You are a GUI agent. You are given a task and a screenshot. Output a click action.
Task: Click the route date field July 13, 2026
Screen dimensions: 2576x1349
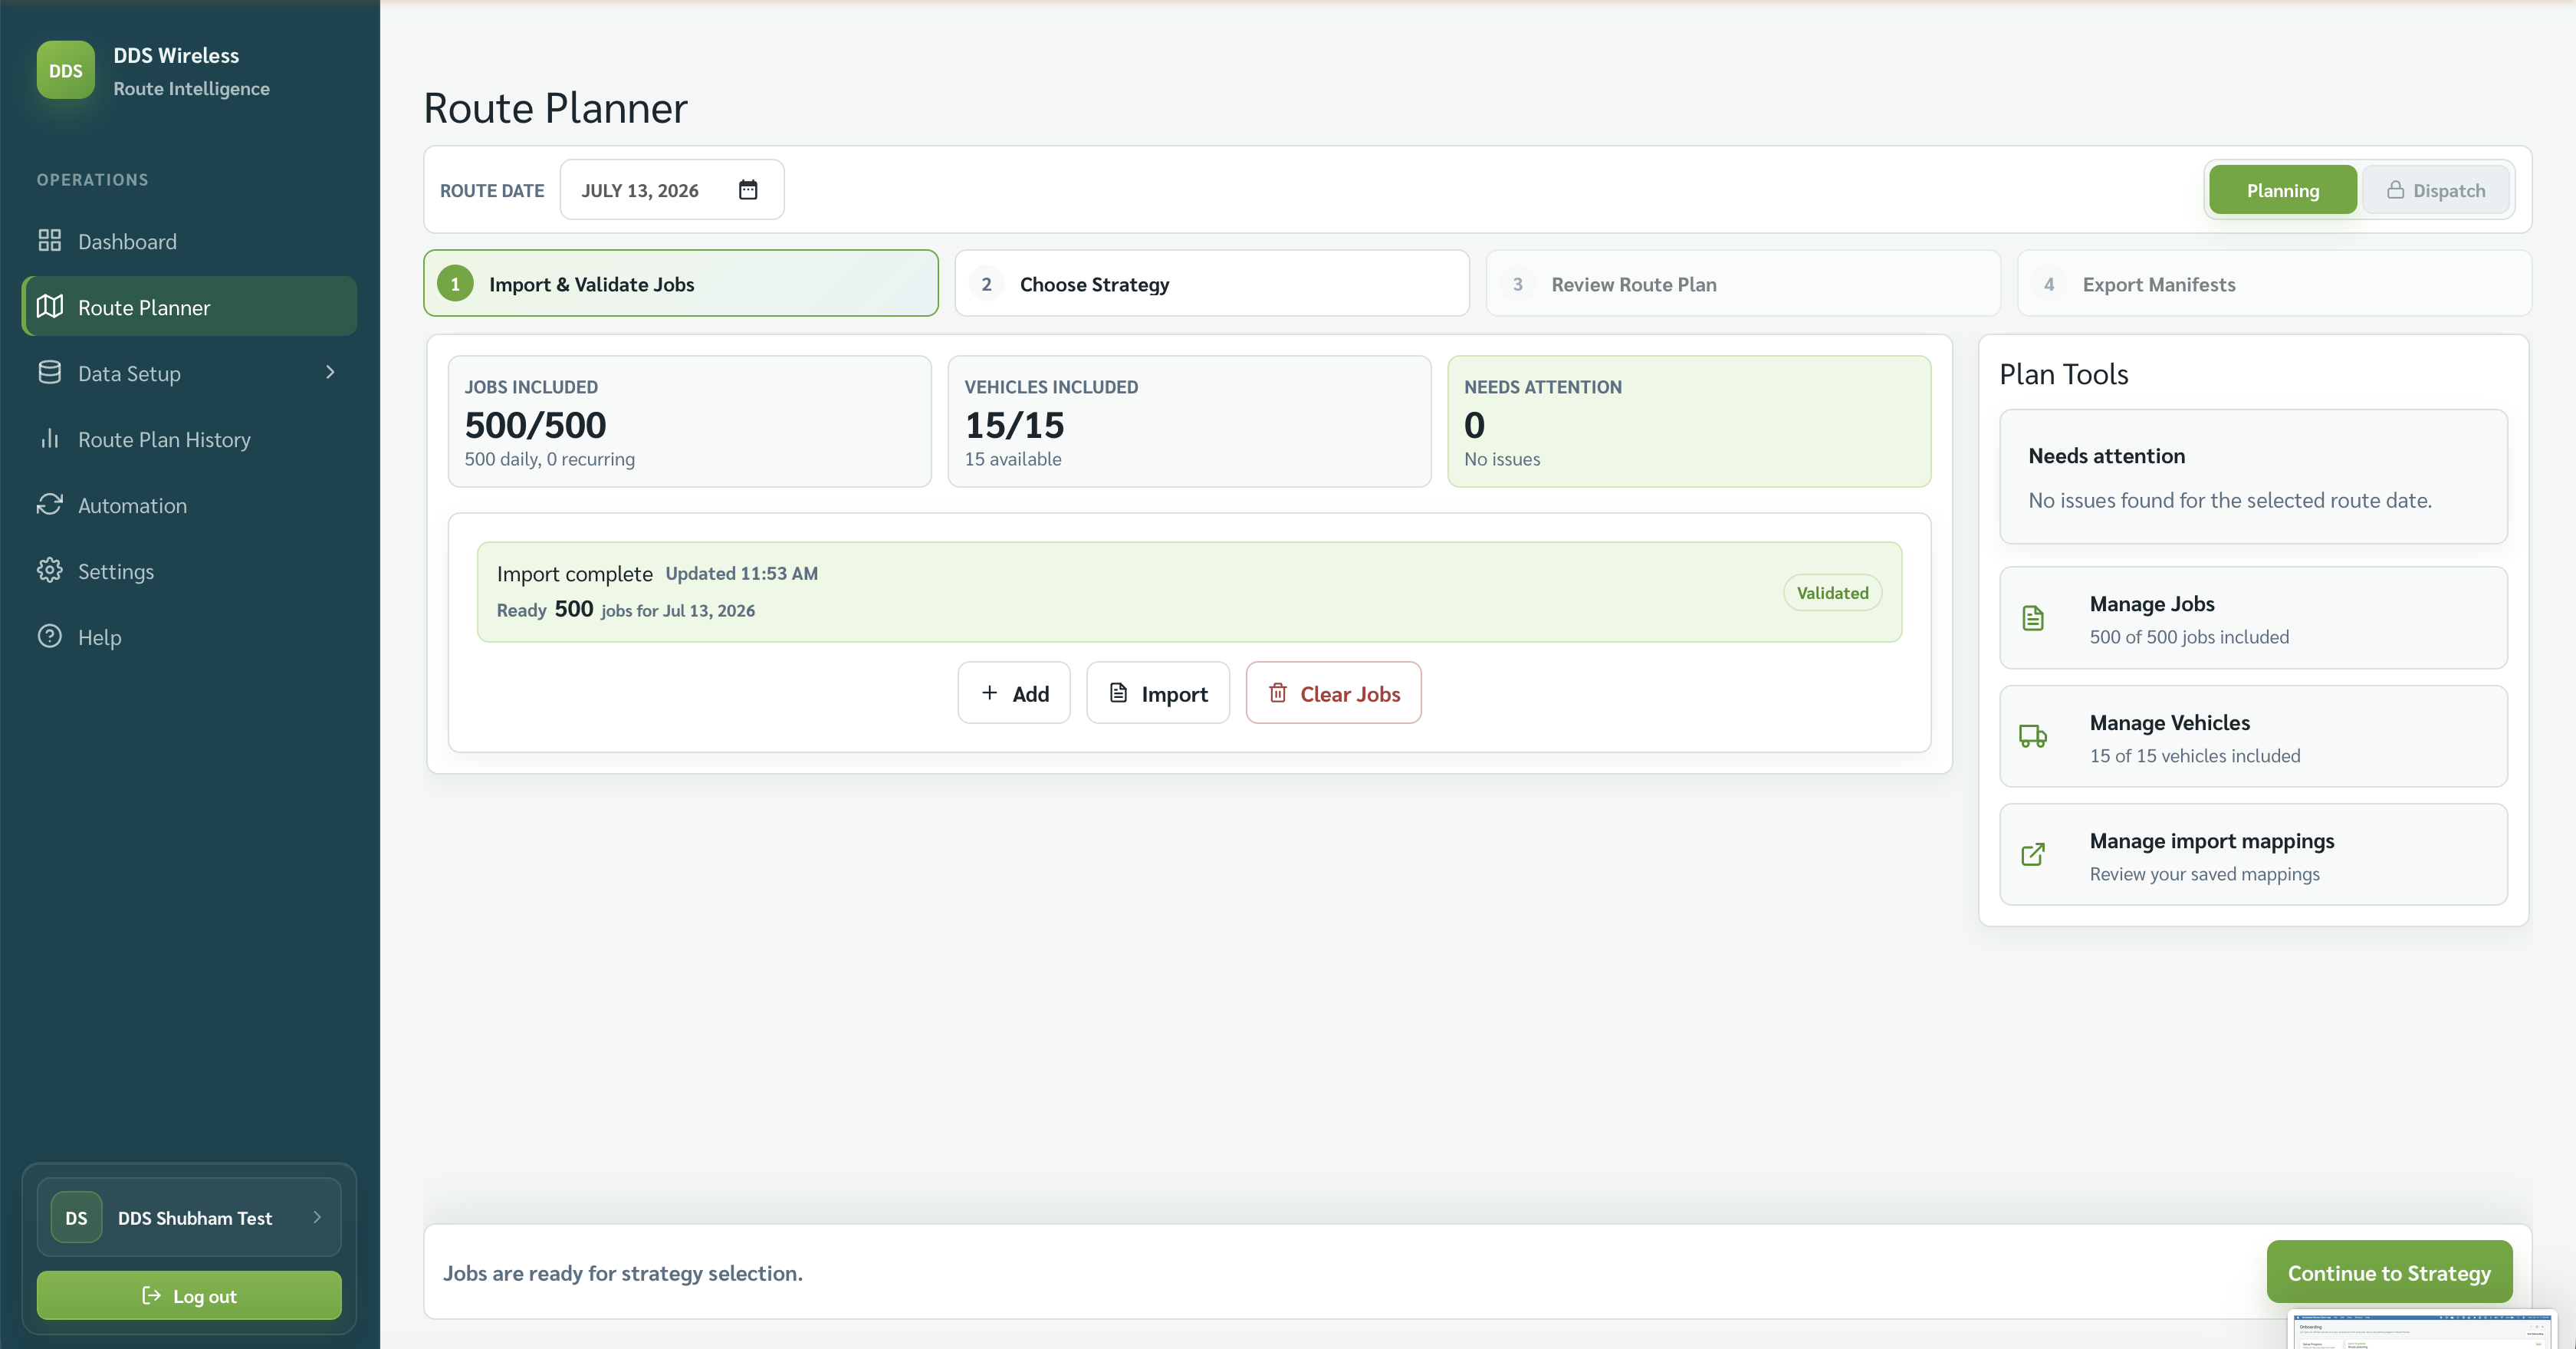[672, 190]
